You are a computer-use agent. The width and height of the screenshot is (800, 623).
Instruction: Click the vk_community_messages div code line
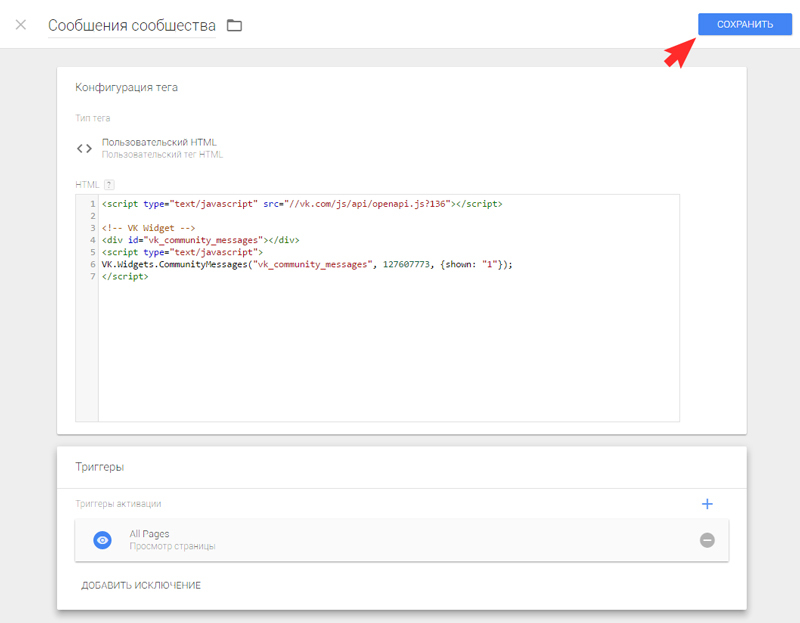(x=201, y=240)
